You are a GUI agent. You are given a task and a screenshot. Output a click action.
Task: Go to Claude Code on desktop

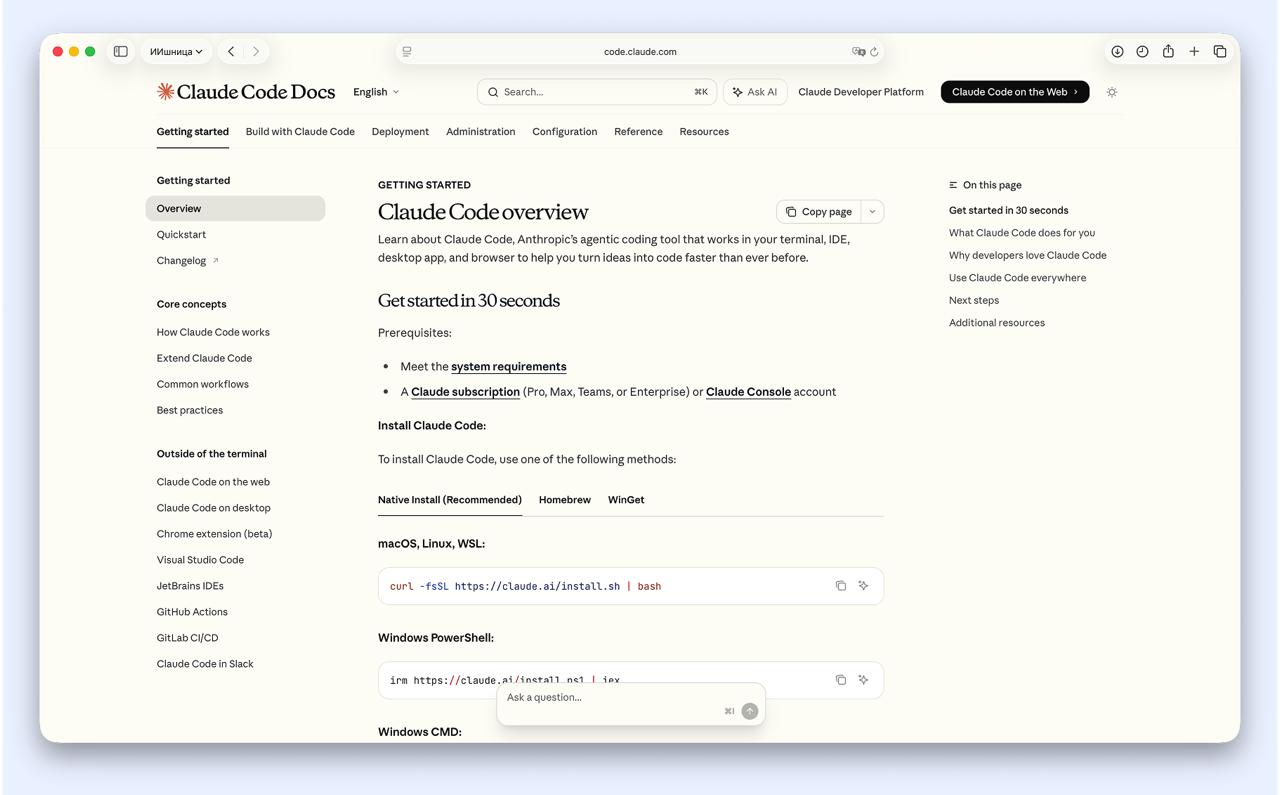click(214, 508)
